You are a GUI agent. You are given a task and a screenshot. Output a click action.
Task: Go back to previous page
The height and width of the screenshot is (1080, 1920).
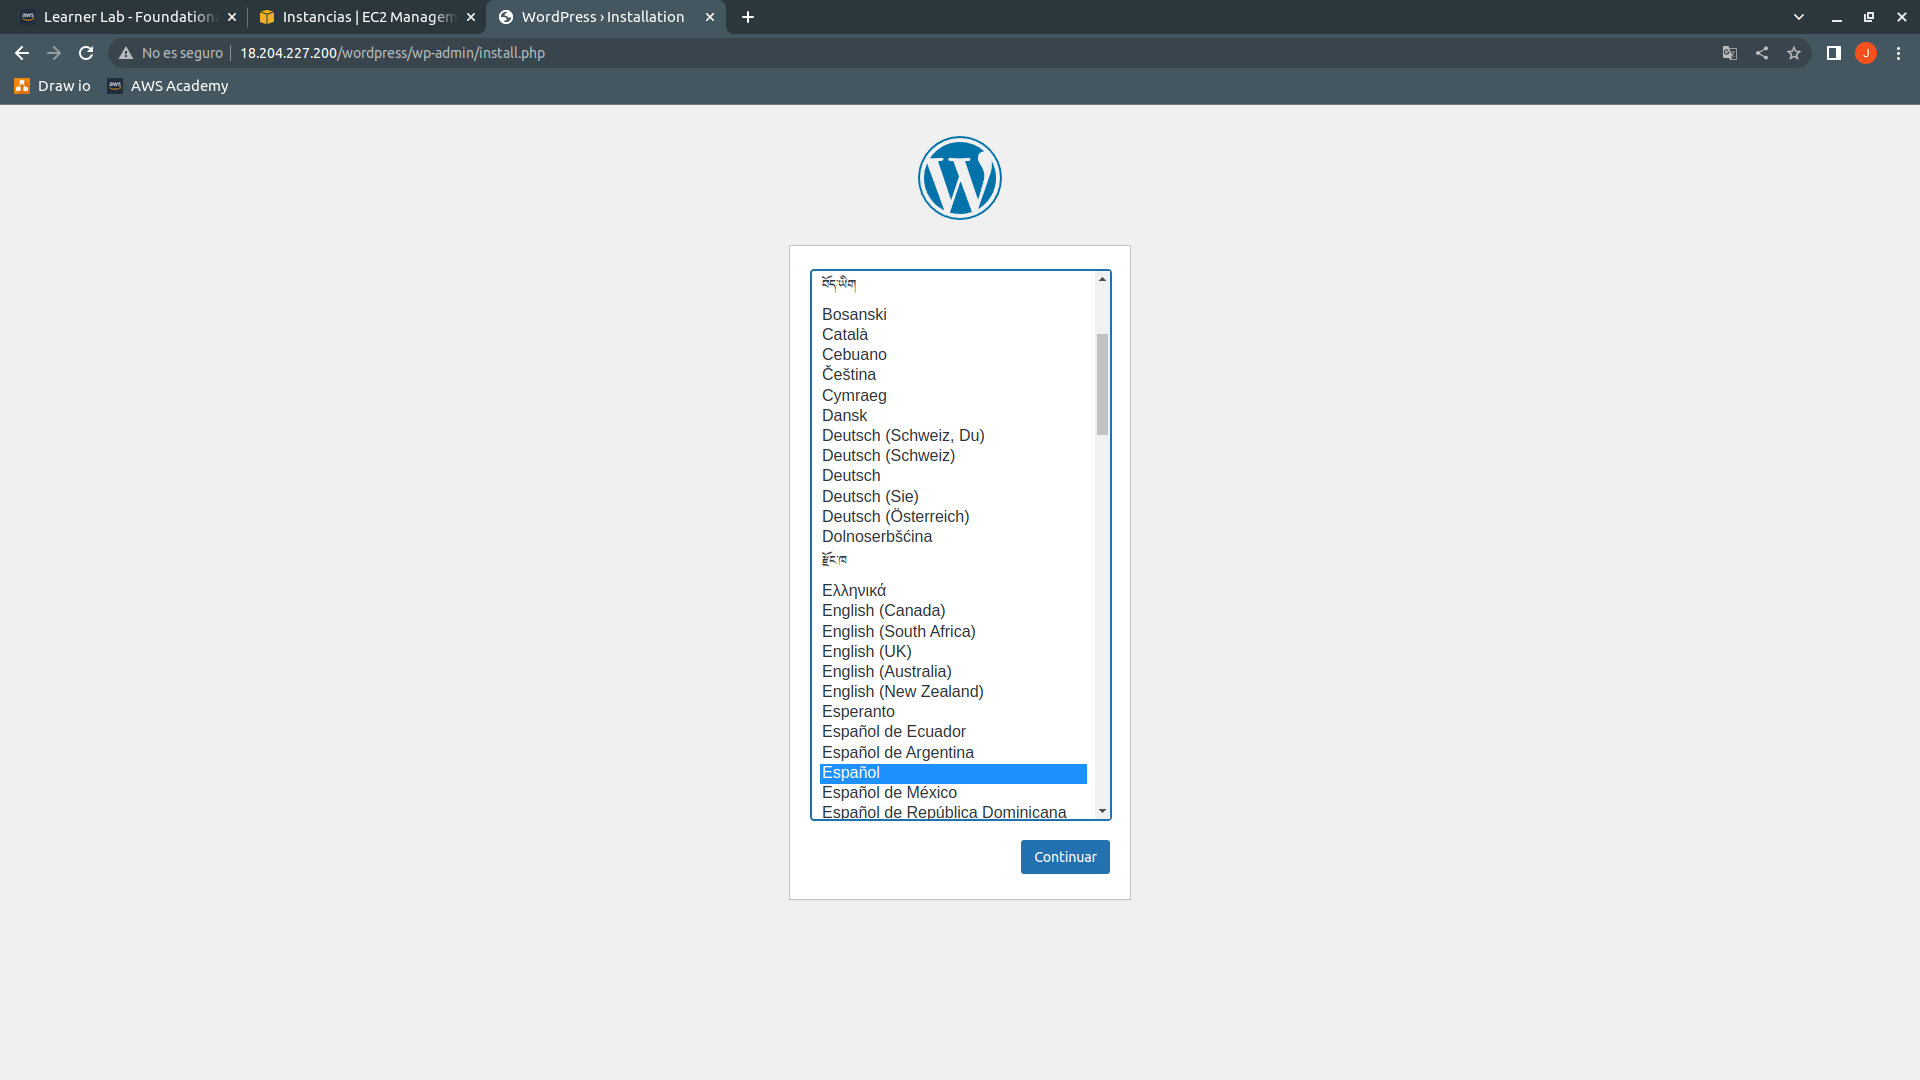tap(22, 53)
